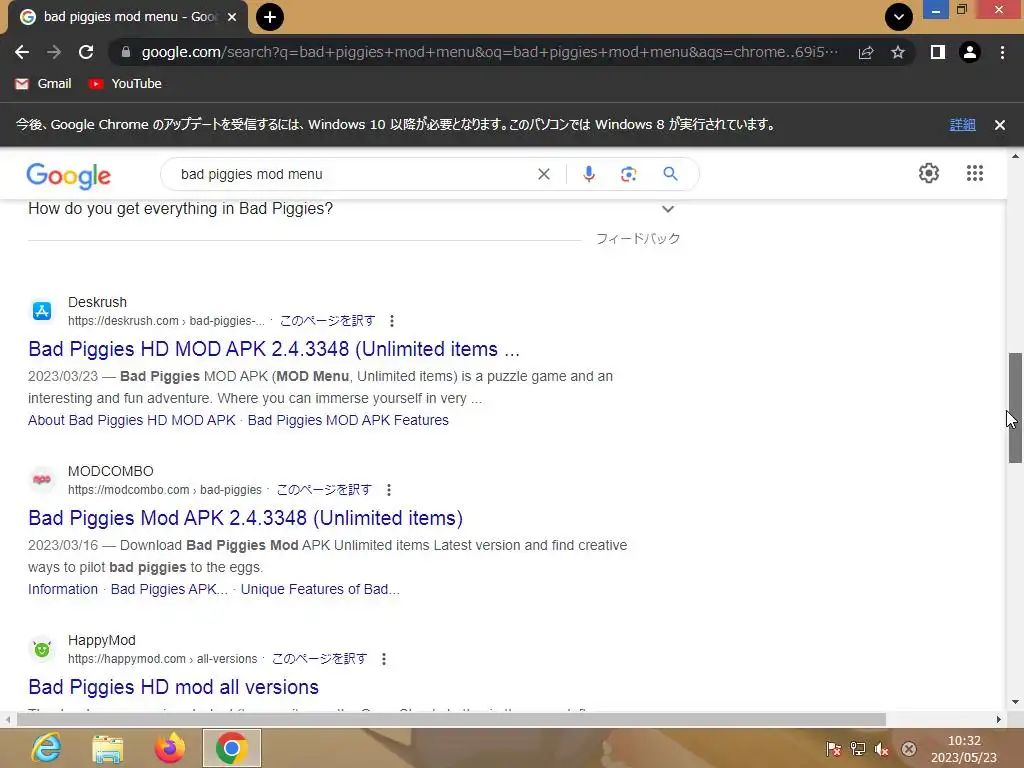The width and height of the screenshot is (1024, 768).
Task: Bookmark this page with the star
Action: pyautogui.click(x=898, y=52)
